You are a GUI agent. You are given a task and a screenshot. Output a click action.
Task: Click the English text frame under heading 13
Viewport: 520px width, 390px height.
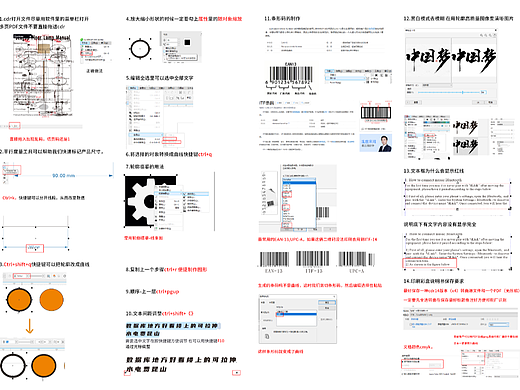(457, 194)
